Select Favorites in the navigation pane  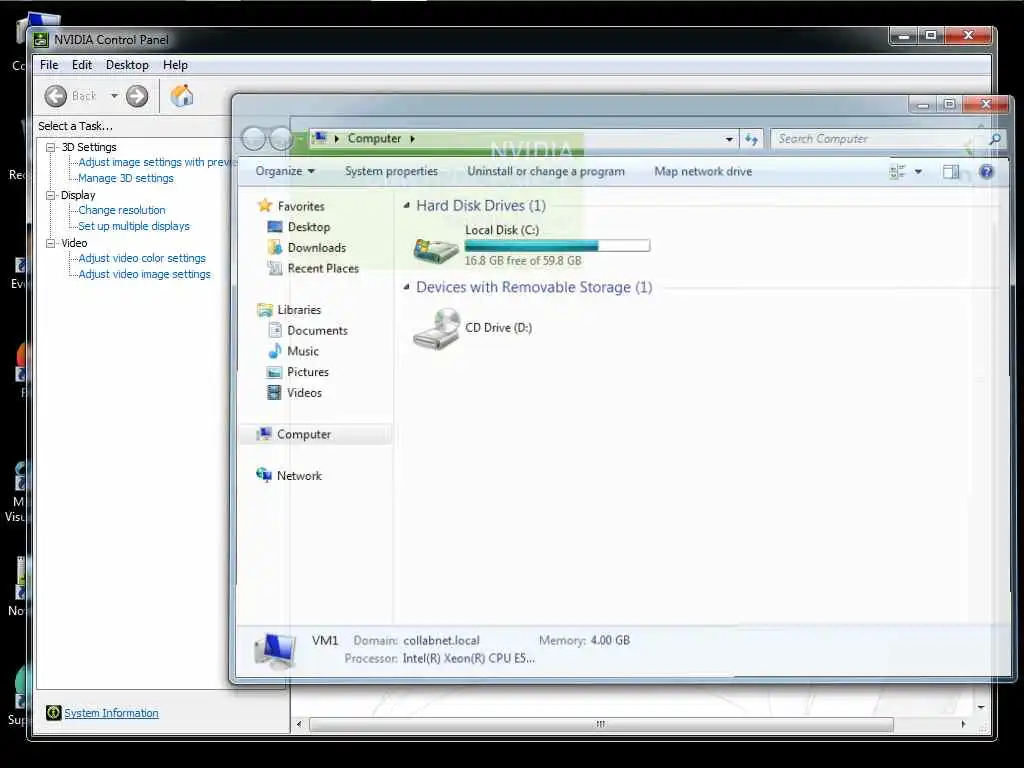(300, 206)
